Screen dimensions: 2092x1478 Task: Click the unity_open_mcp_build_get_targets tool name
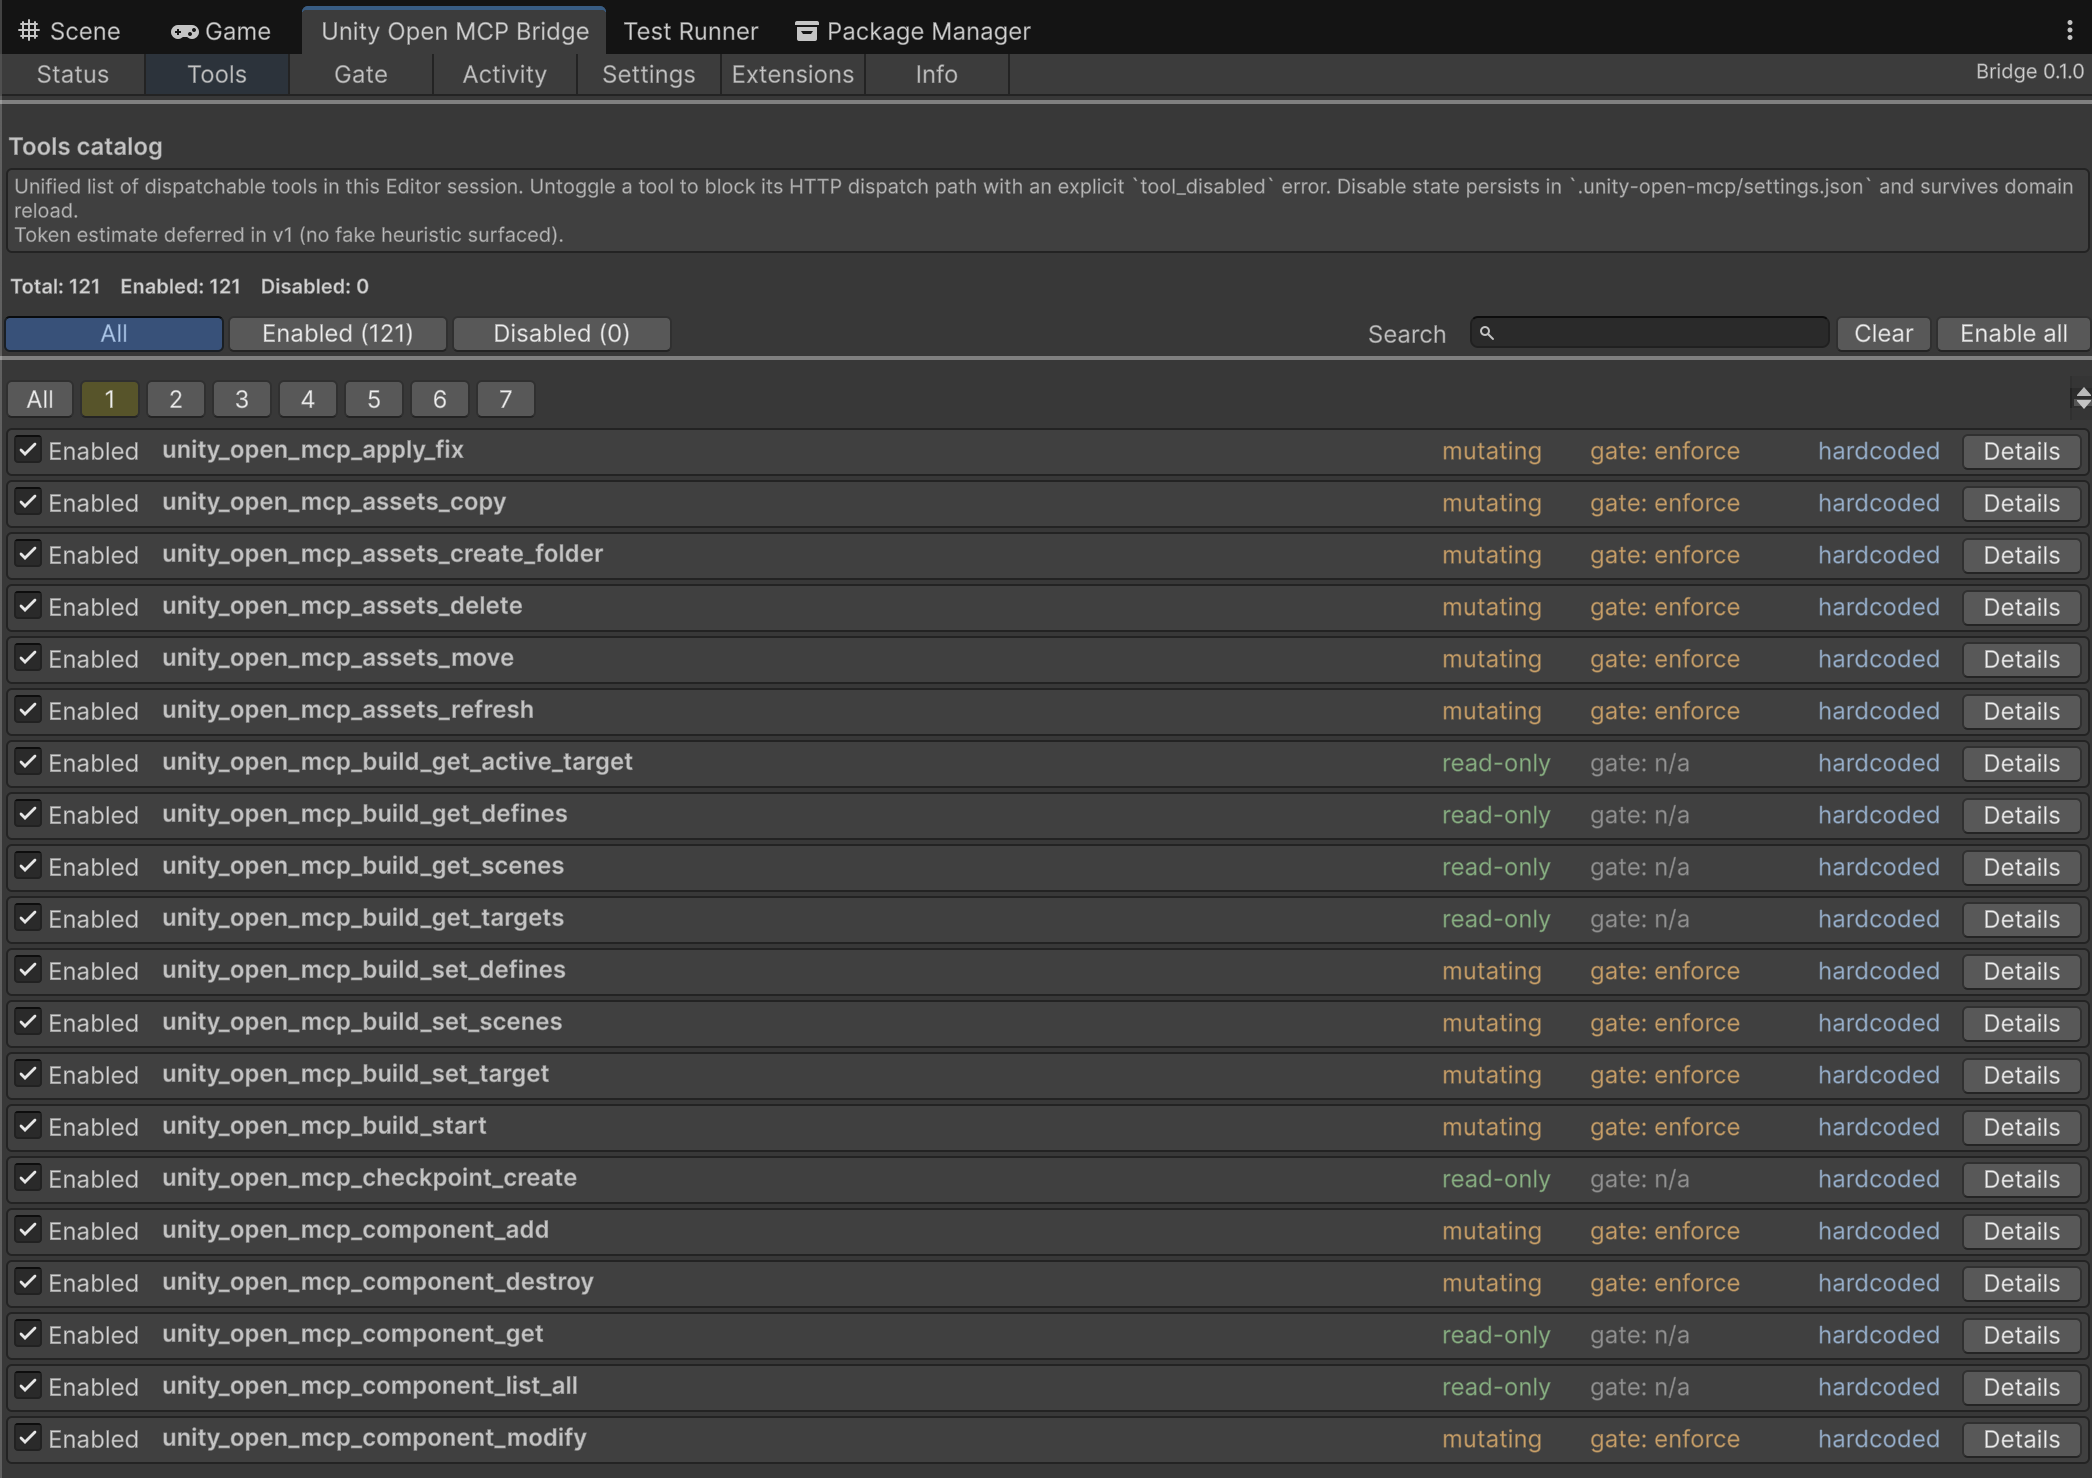363,918
